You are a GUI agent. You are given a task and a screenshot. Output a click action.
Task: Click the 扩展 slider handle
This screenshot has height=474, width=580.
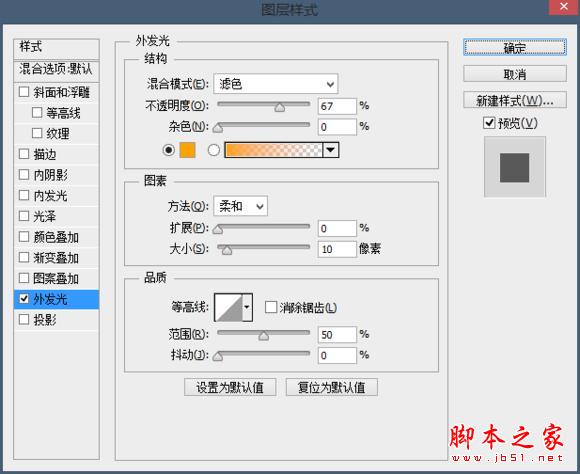(218, 229)
